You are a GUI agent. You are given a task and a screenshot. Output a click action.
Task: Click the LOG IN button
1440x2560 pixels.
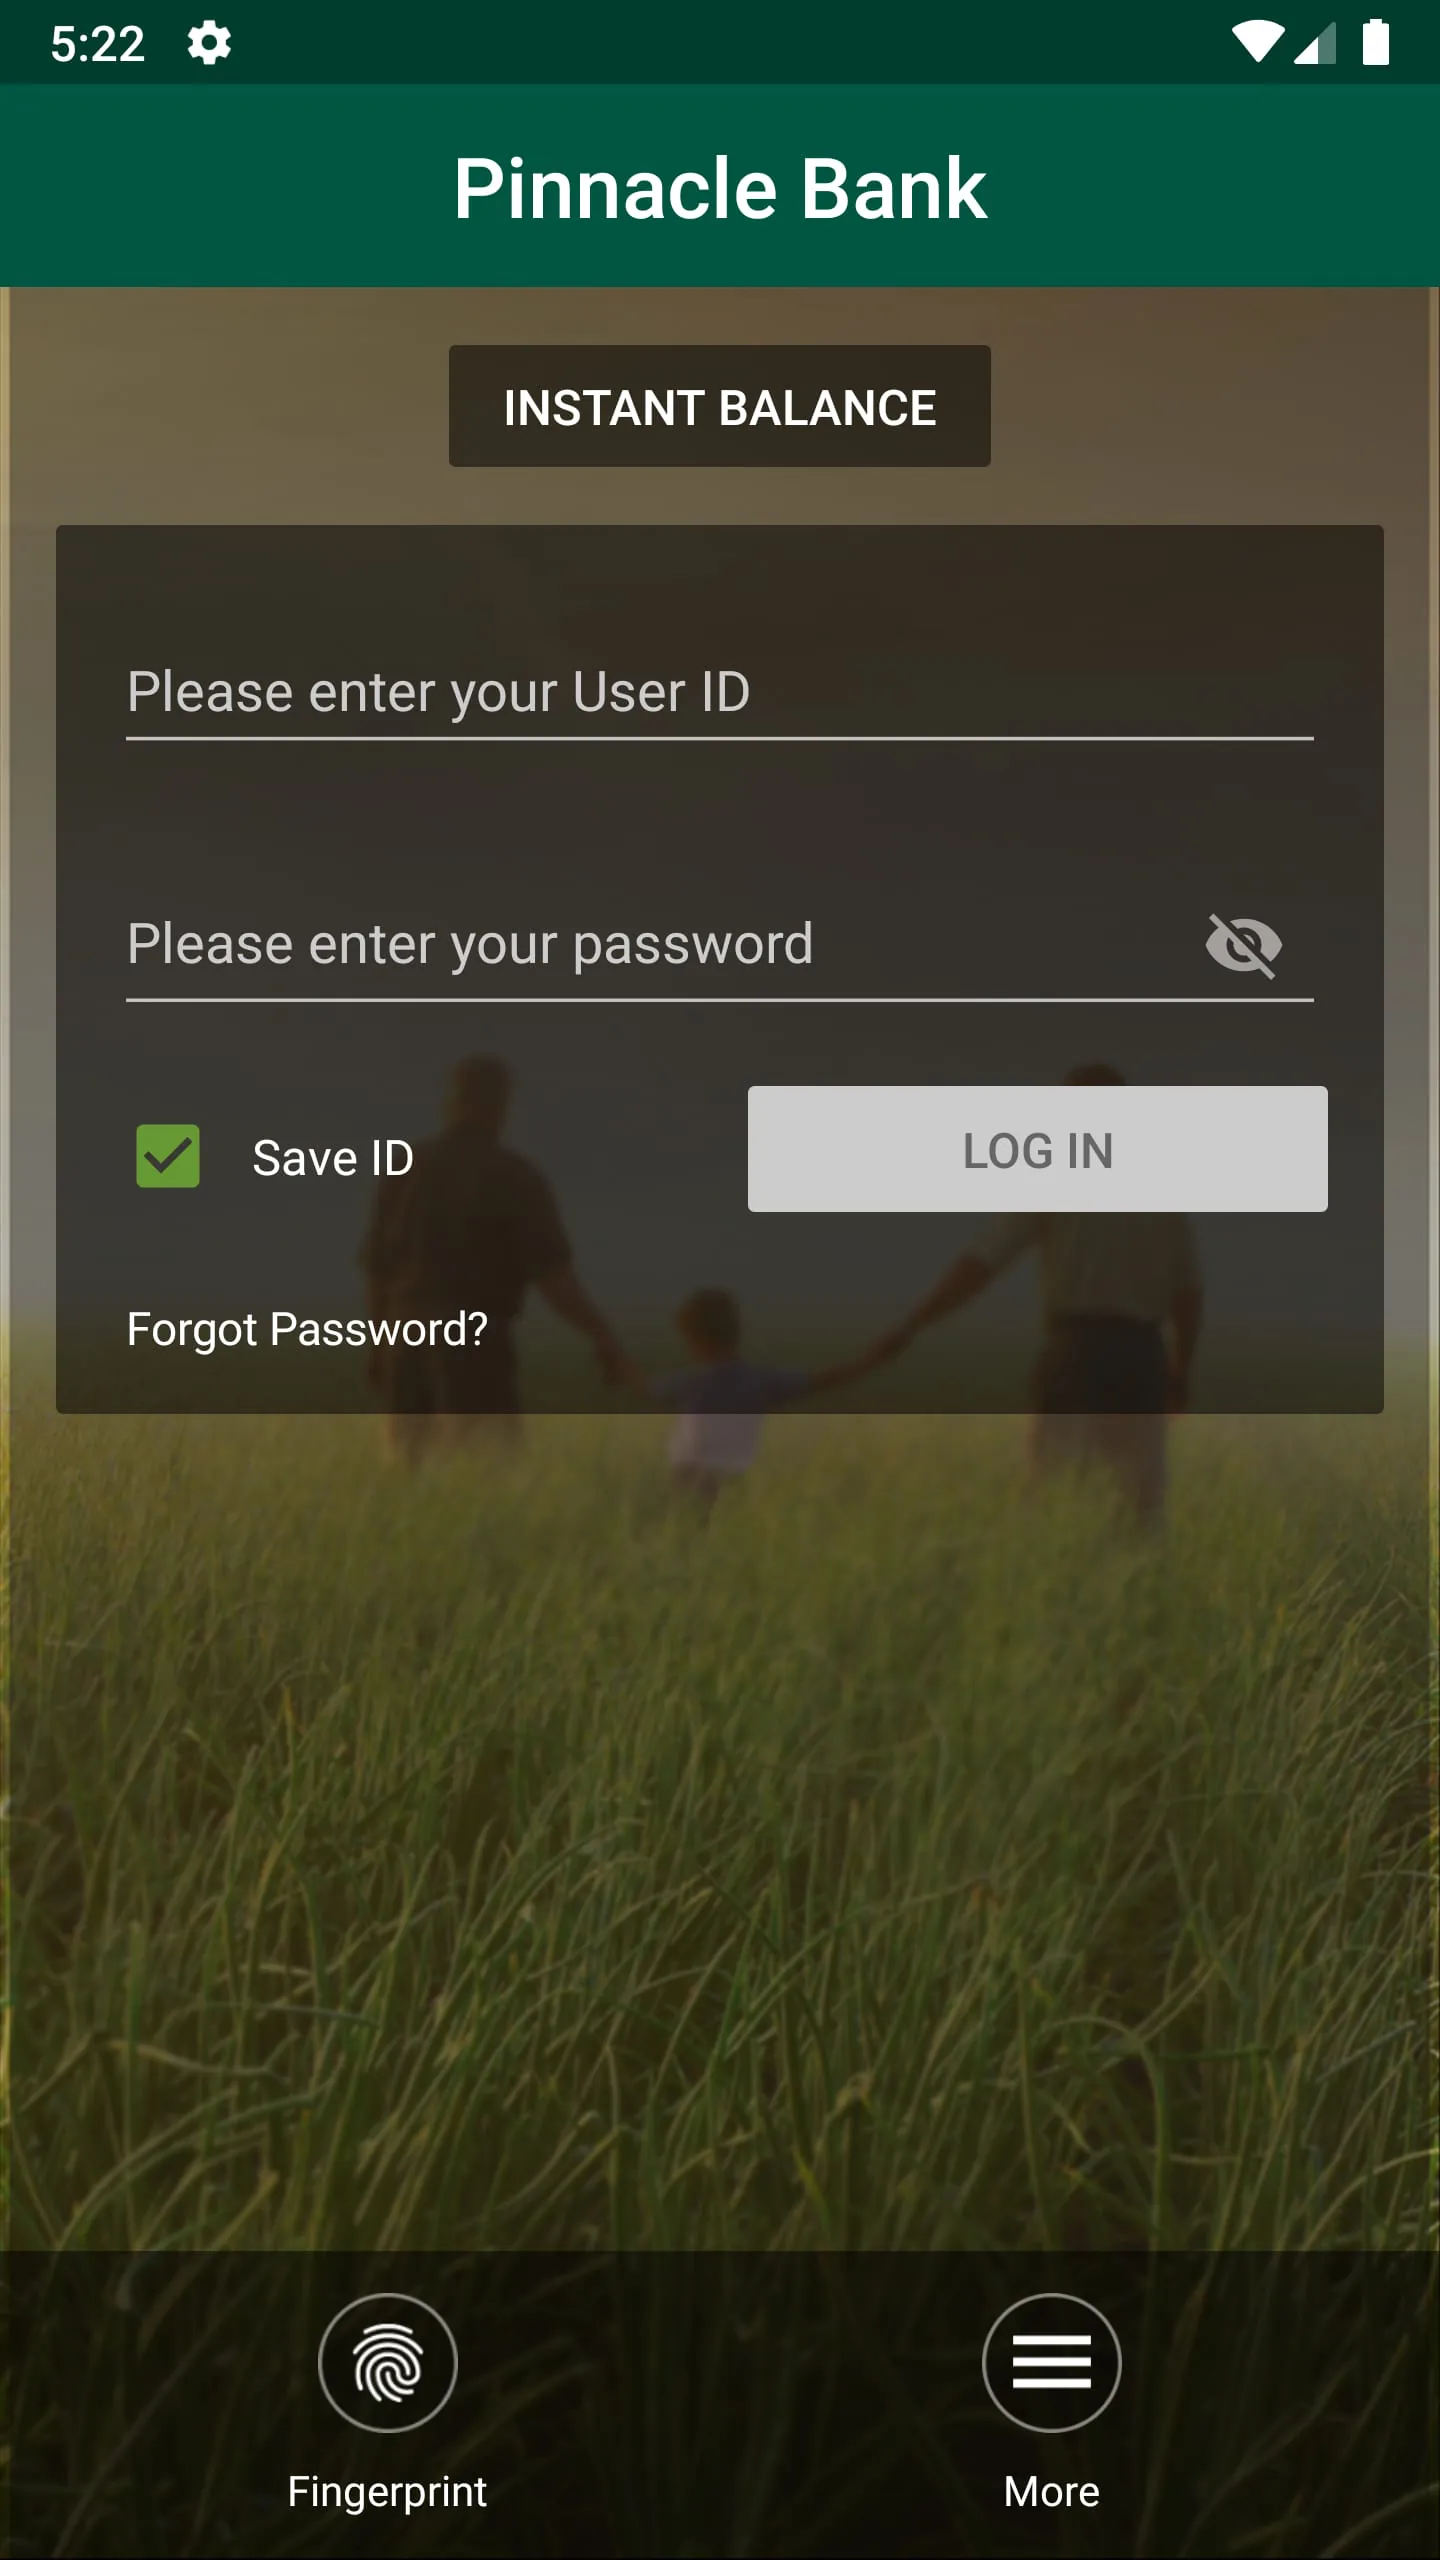coord(1038,1149)
